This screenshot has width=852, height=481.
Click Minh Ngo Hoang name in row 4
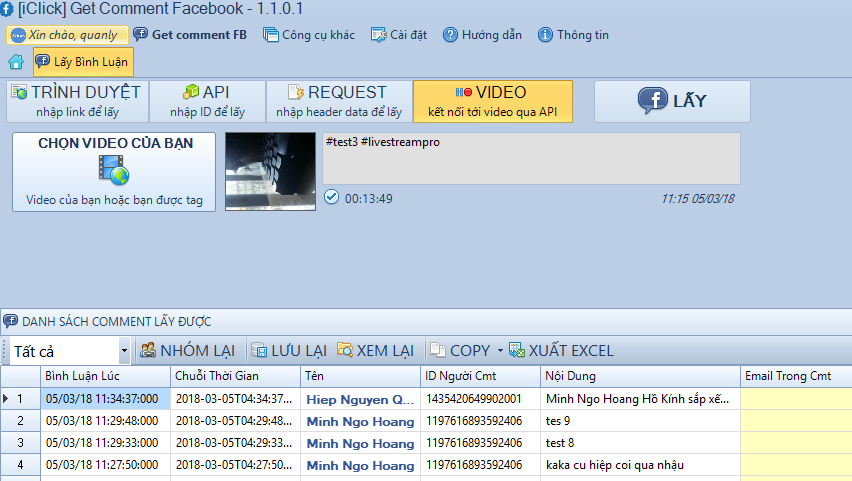360,466
